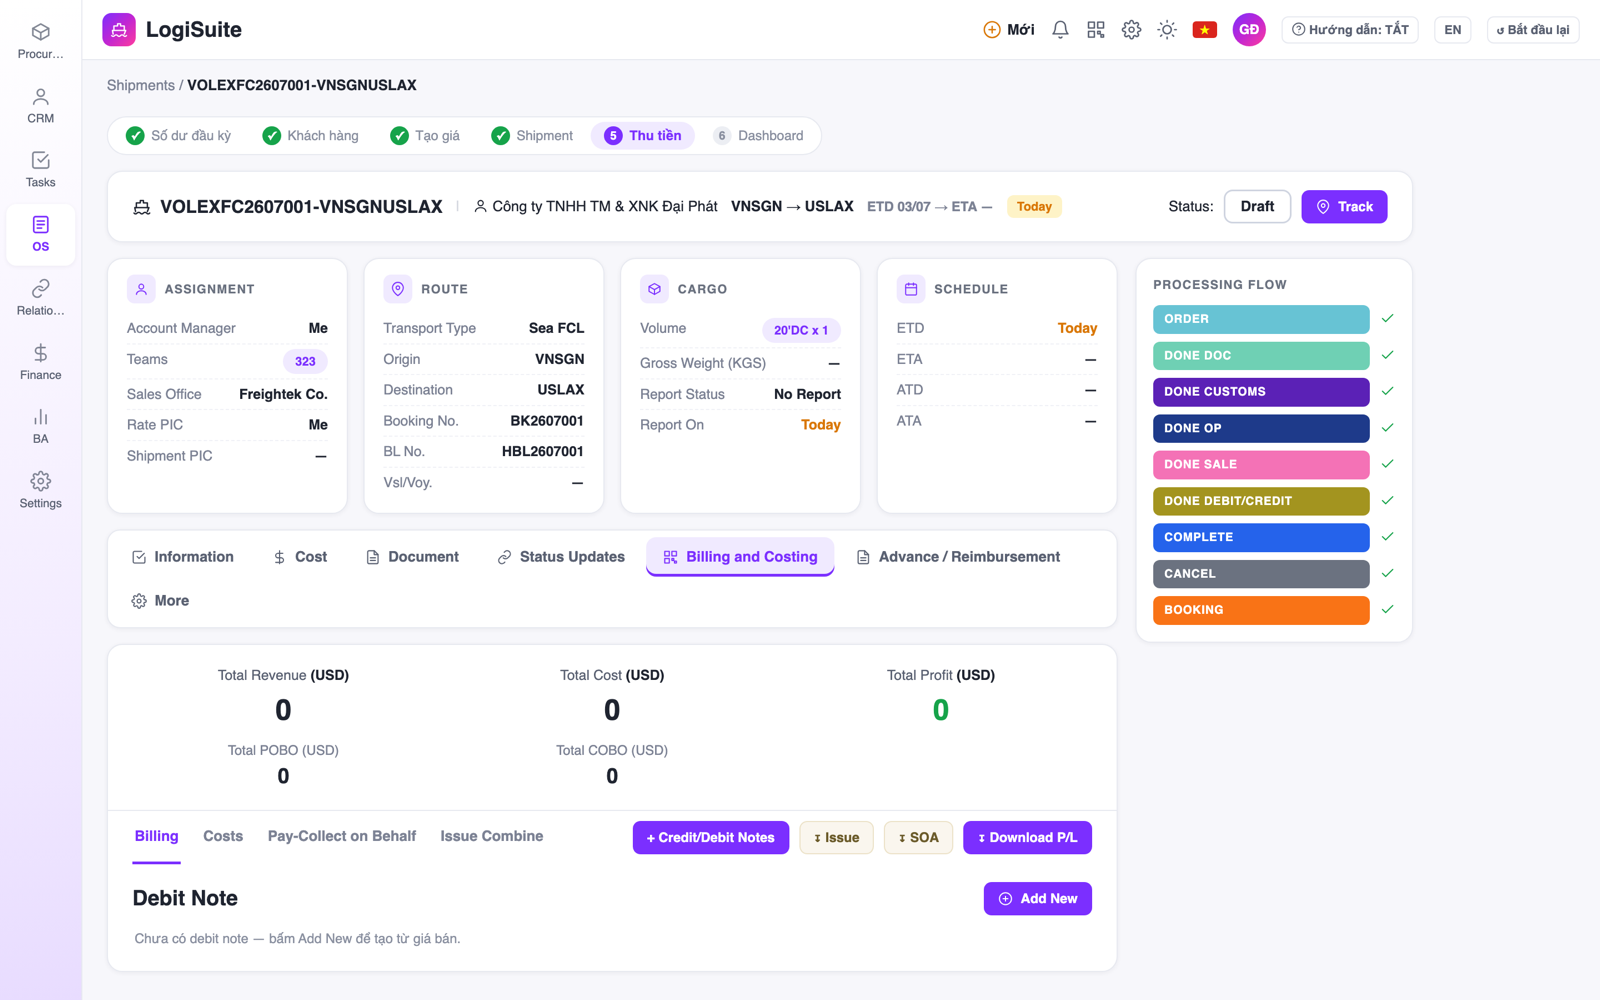1600x1000 pixels.
Task: Select the Vietnam flag language icon
Action: pos(1205,30)
